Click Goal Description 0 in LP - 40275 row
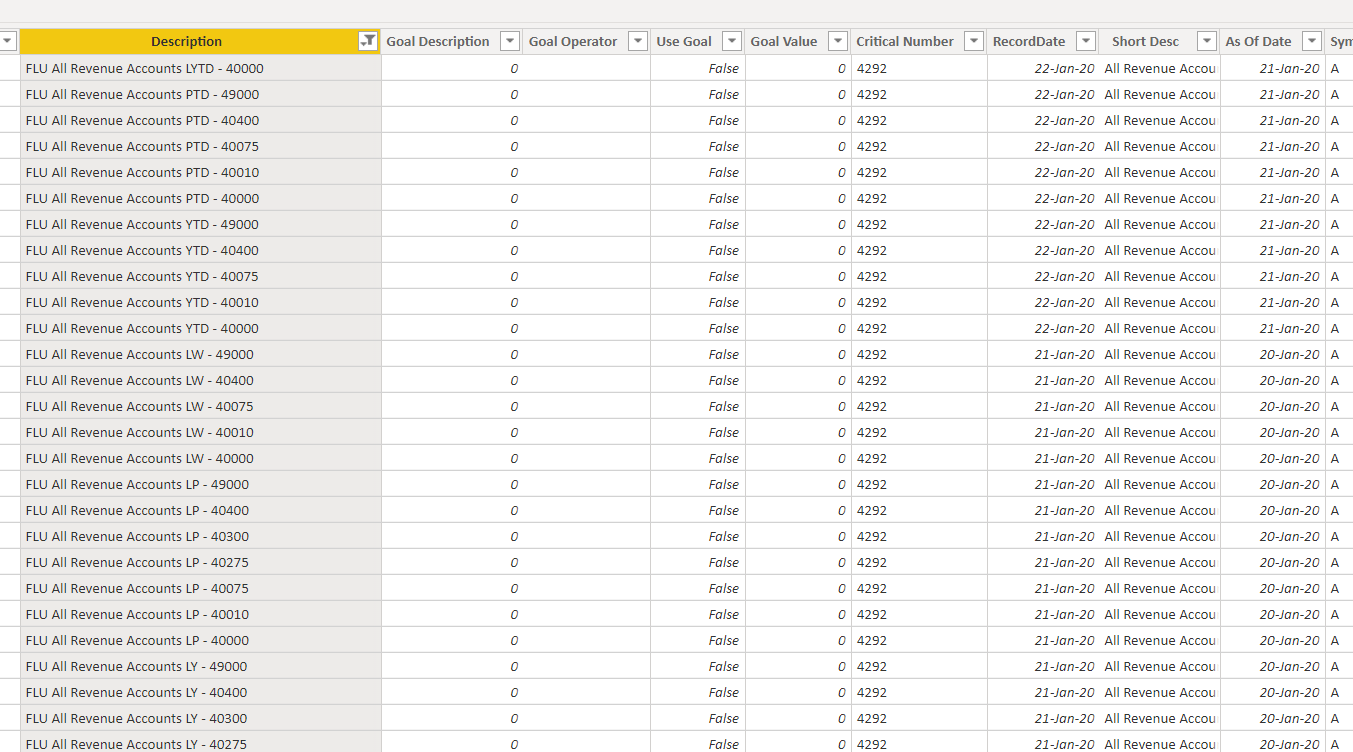1353x752 pixels. coord(451,562)
